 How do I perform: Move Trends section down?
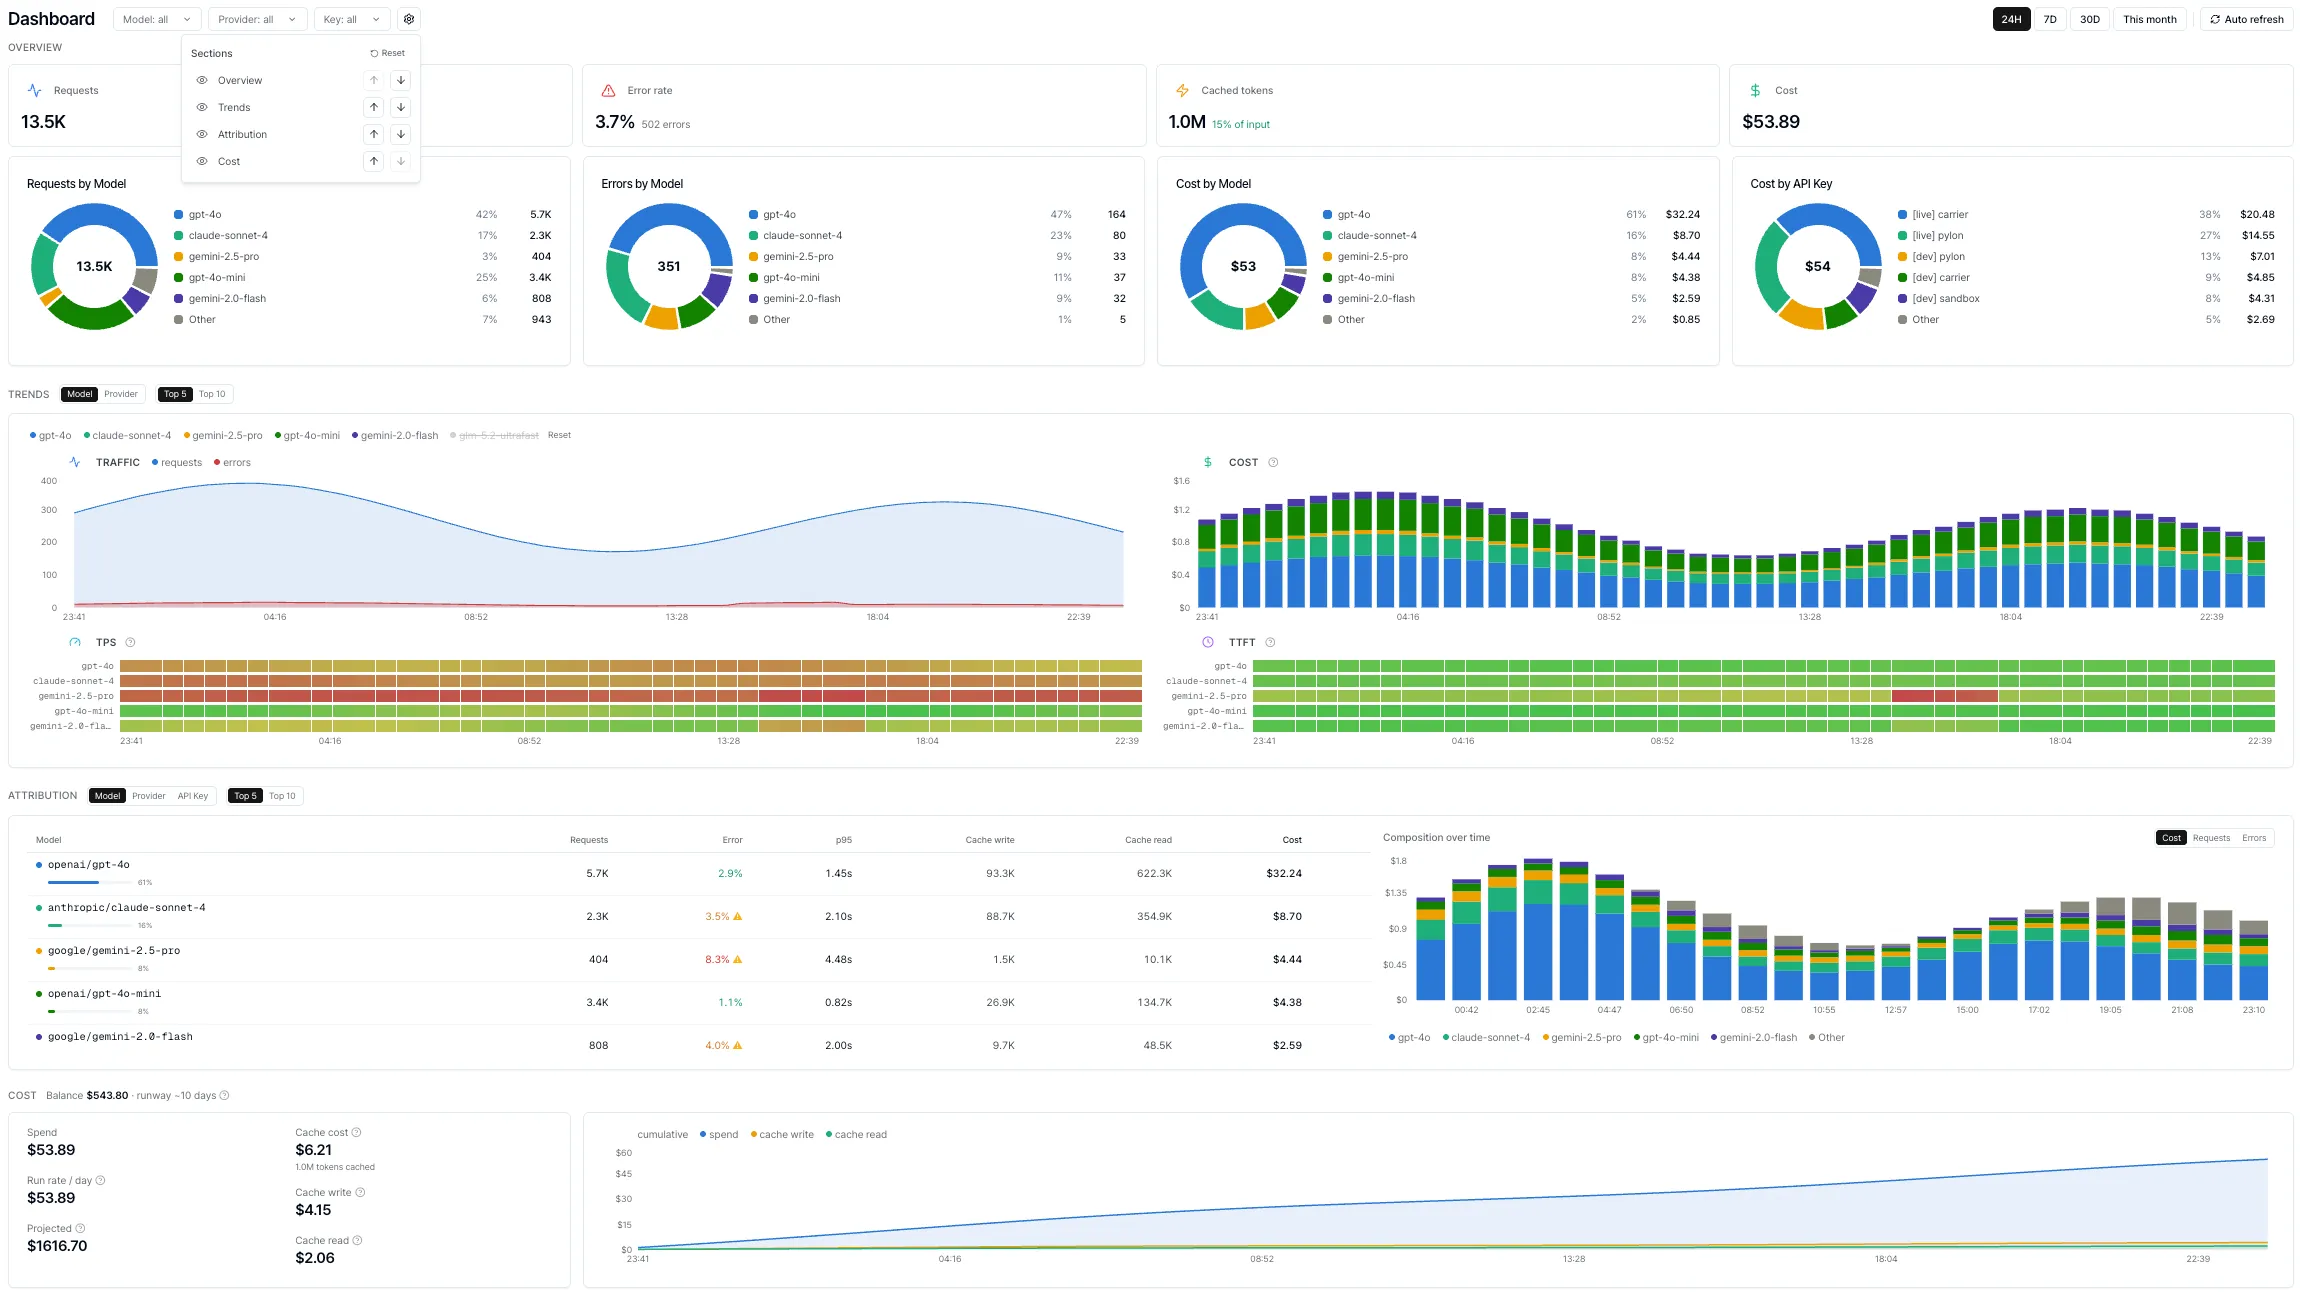tap(401, 107)
